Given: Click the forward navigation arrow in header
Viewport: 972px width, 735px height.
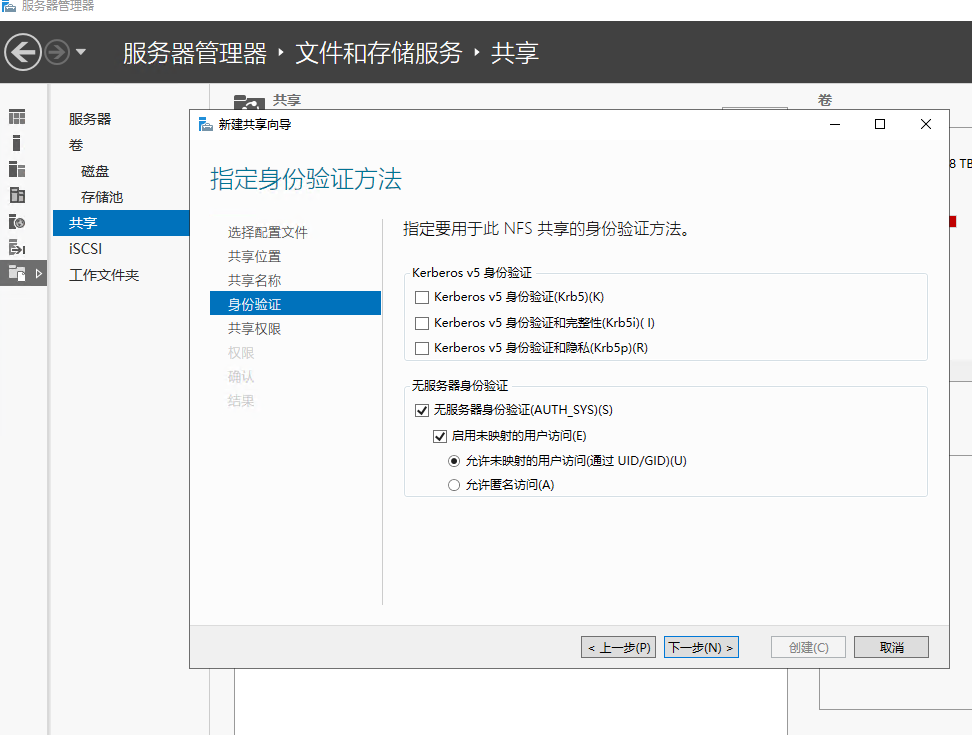Looking at the screenshot, I should pos(57,52).
